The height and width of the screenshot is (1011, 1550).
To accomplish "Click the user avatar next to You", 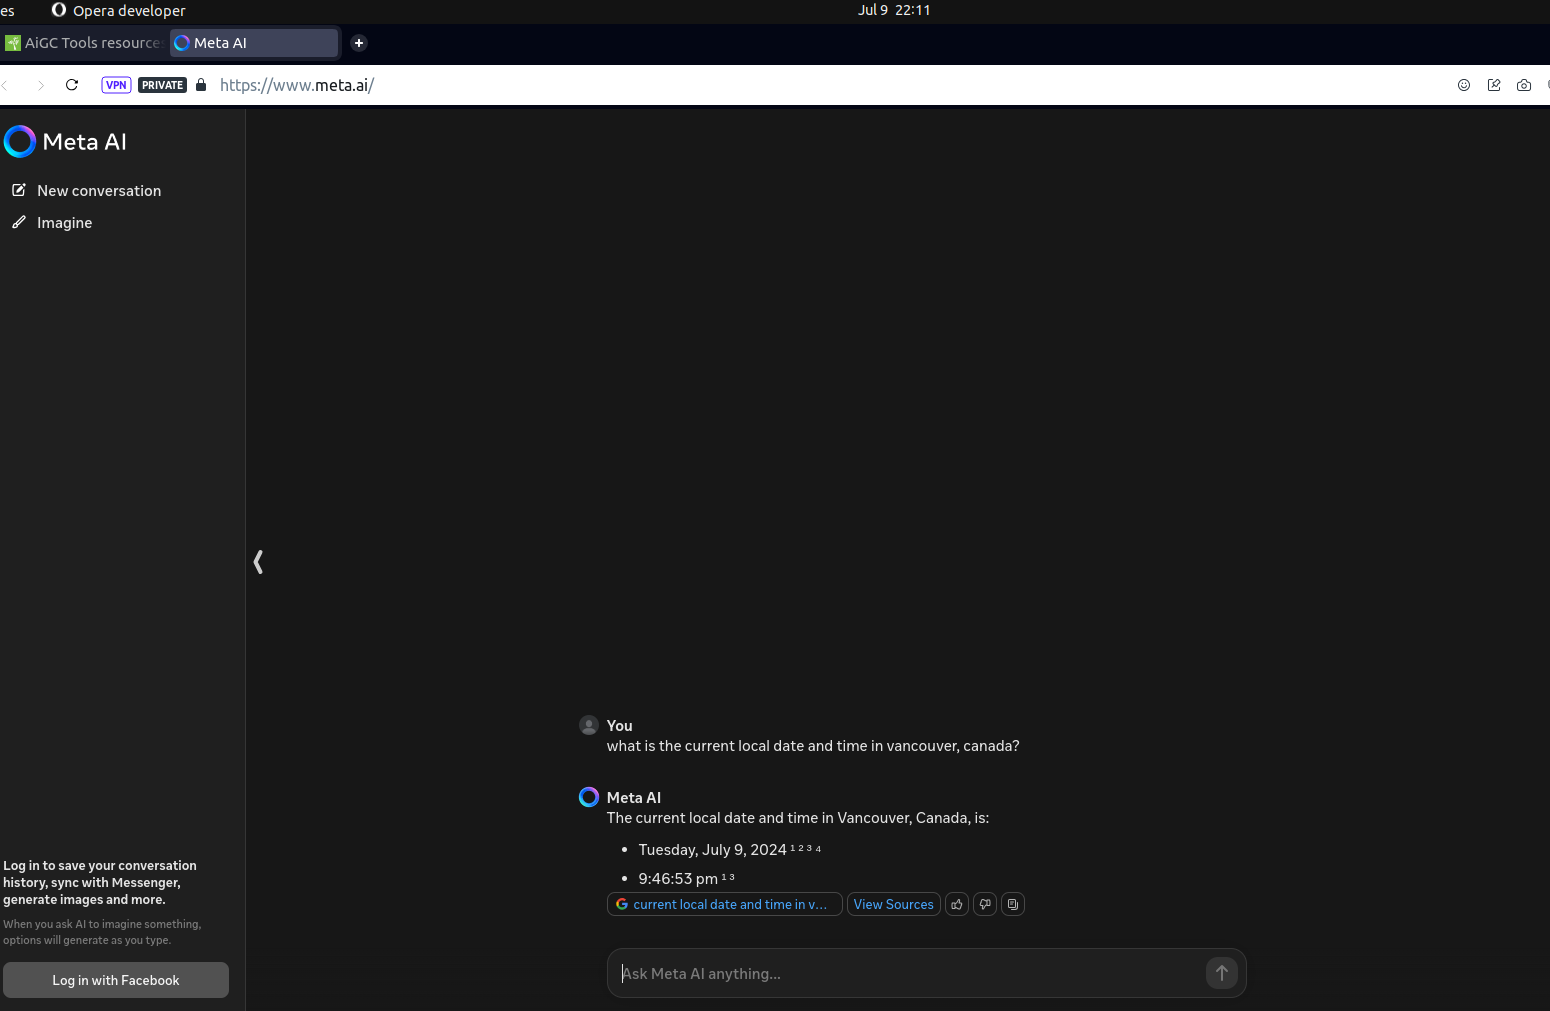I will click(589, 725).
